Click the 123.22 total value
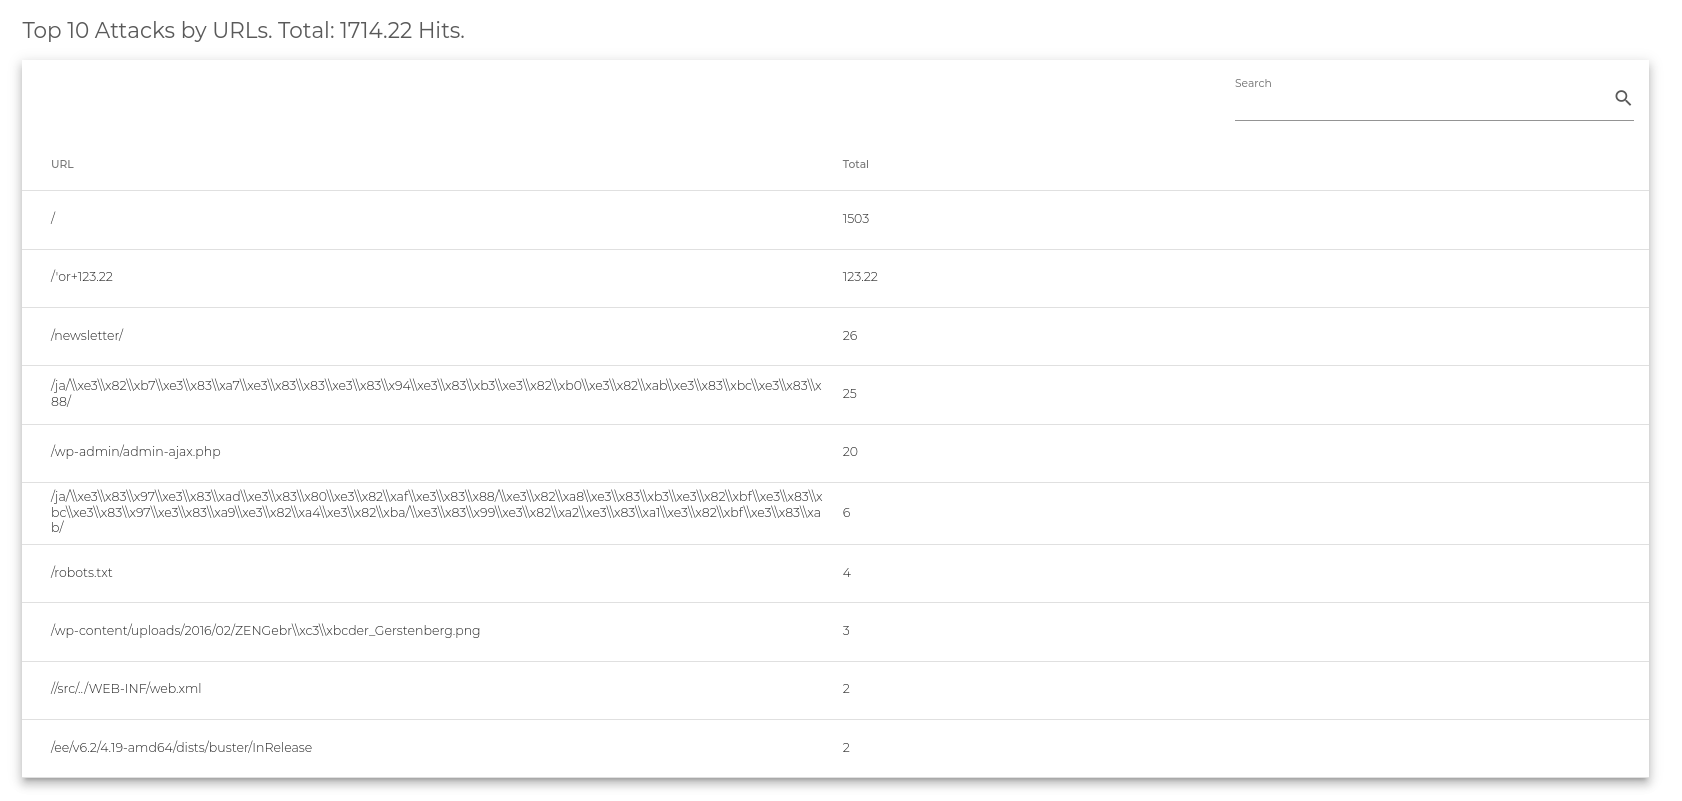 click(x=860, y=277)
